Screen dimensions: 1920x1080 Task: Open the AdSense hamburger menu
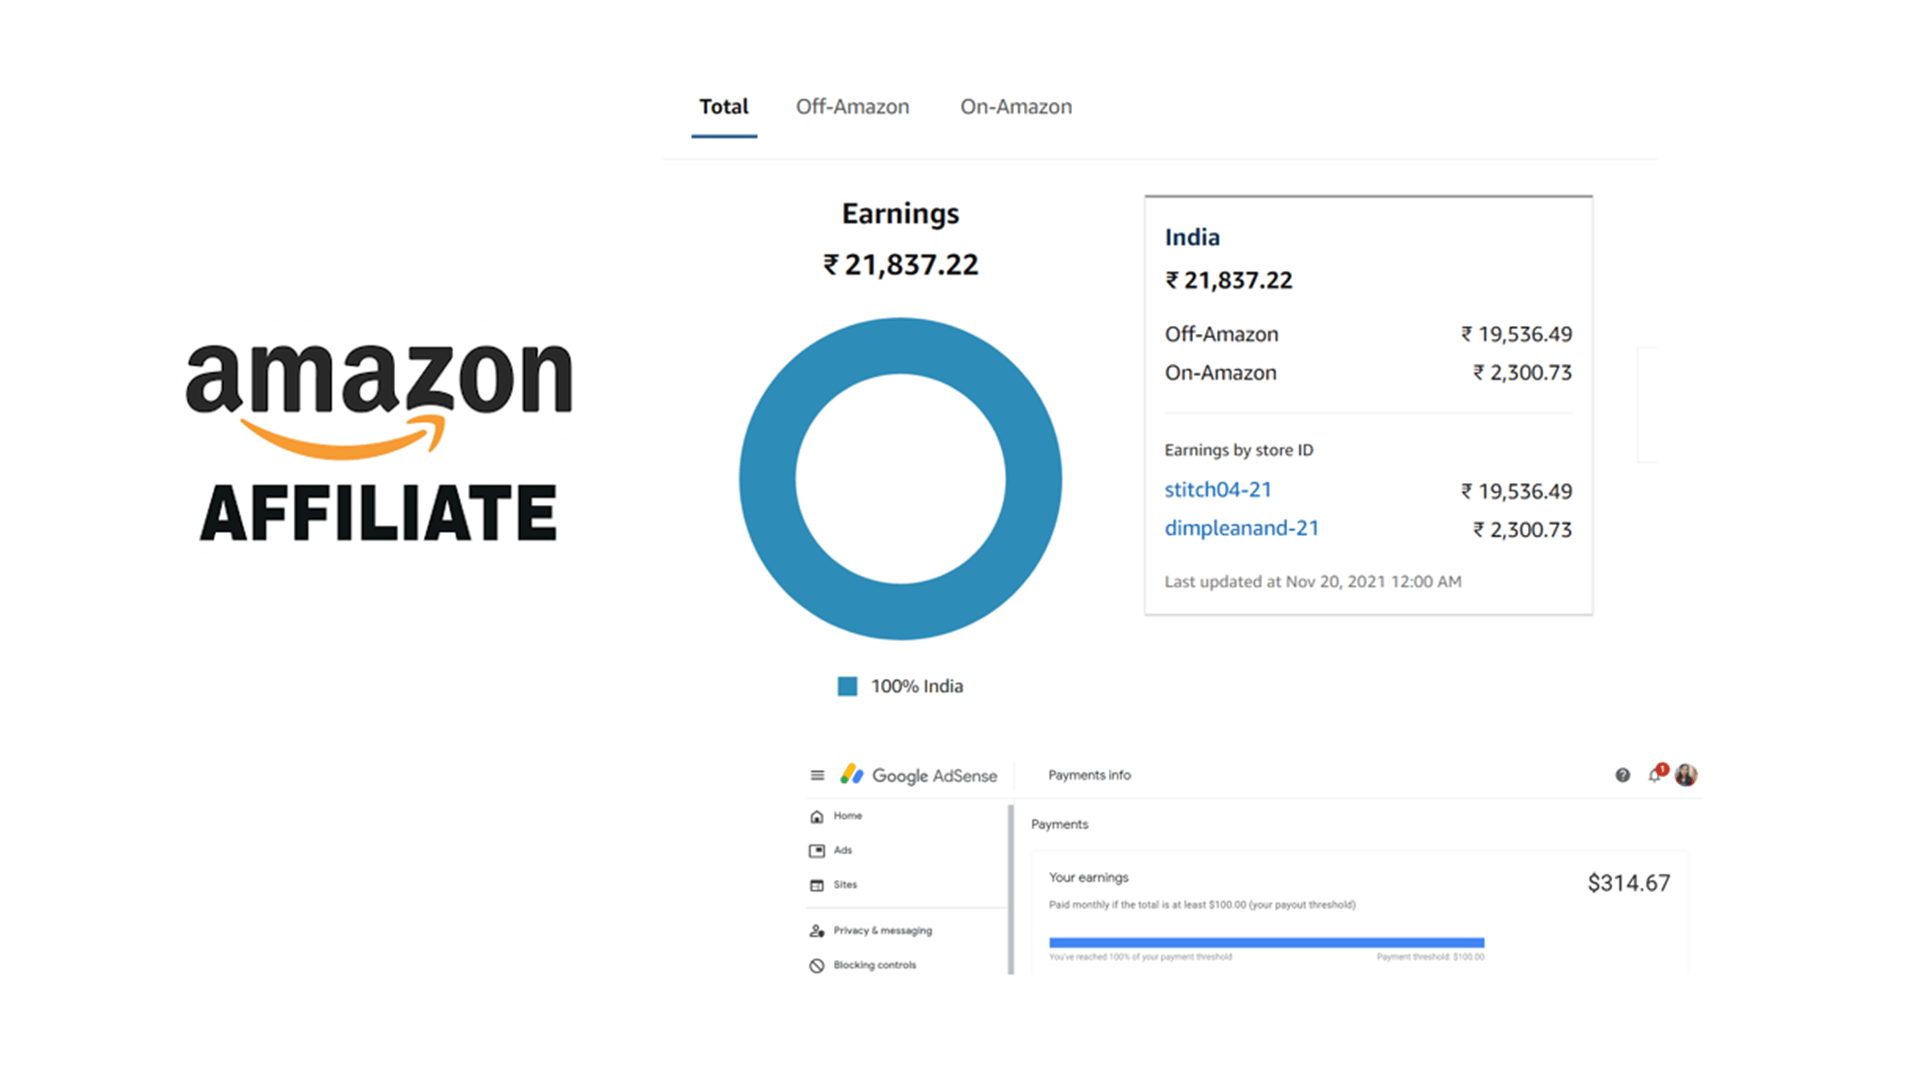pos(817,775)
